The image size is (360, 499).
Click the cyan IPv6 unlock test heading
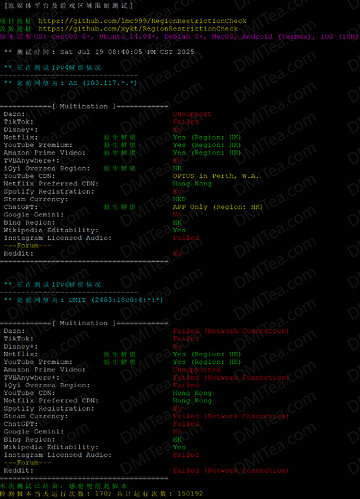tap(53, 285)
